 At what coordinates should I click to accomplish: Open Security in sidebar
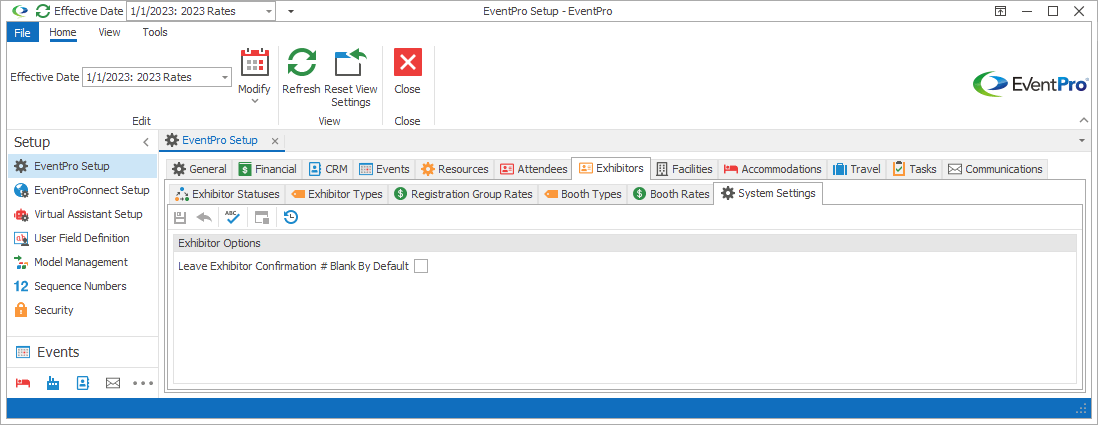82,309
